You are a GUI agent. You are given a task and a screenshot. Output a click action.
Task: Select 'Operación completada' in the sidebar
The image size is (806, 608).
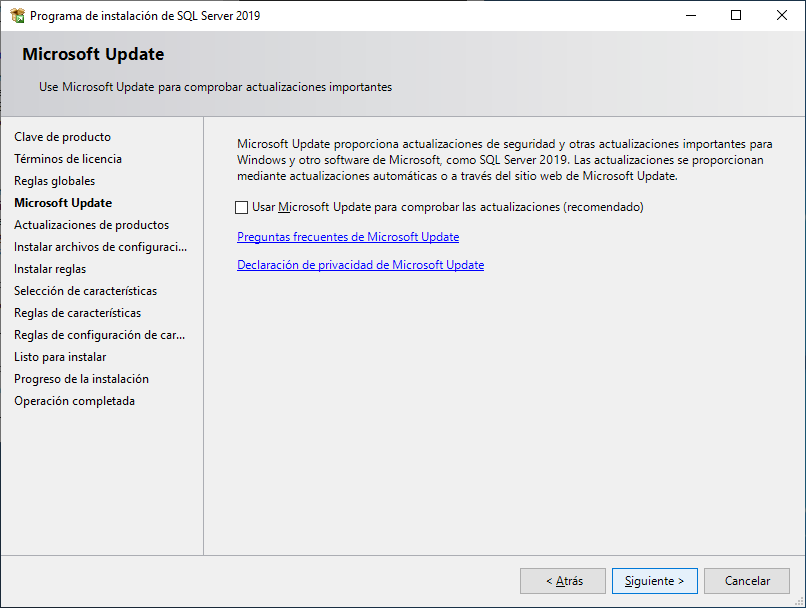pos(74,400)
